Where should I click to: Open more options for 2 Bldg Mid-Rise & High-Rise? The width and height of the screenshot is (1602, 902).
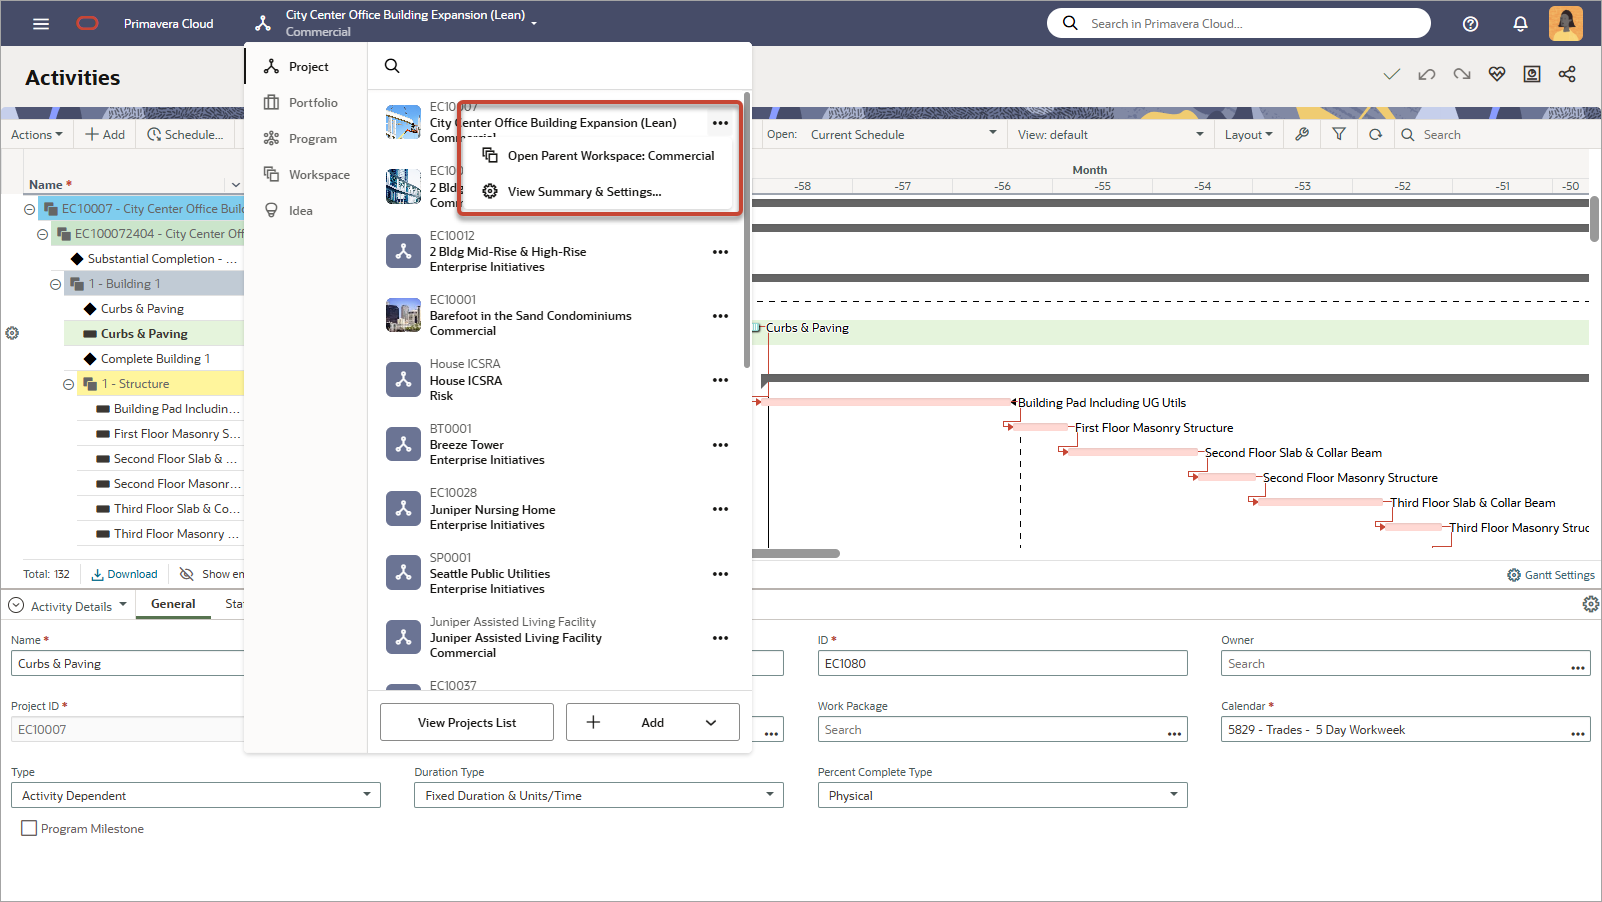(x=720, y=252)
